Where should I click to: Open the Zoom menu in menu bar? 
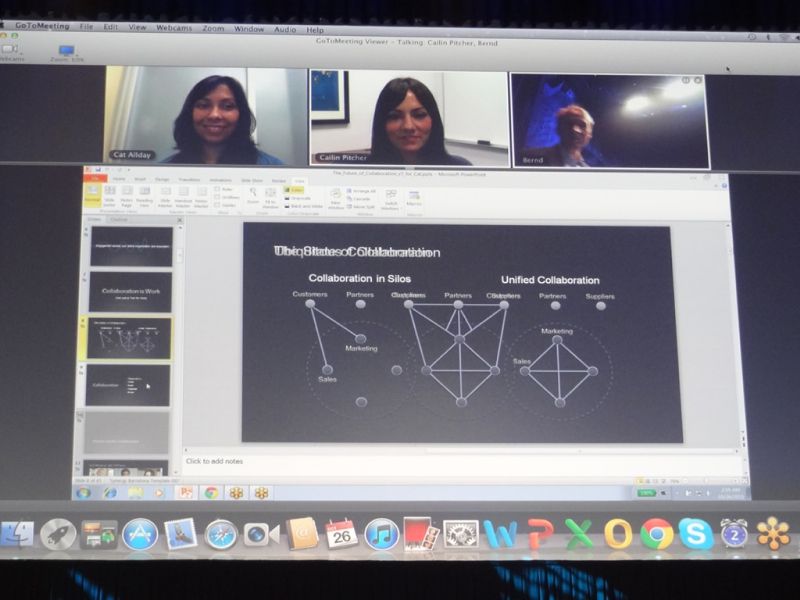[x=213, y=29]
